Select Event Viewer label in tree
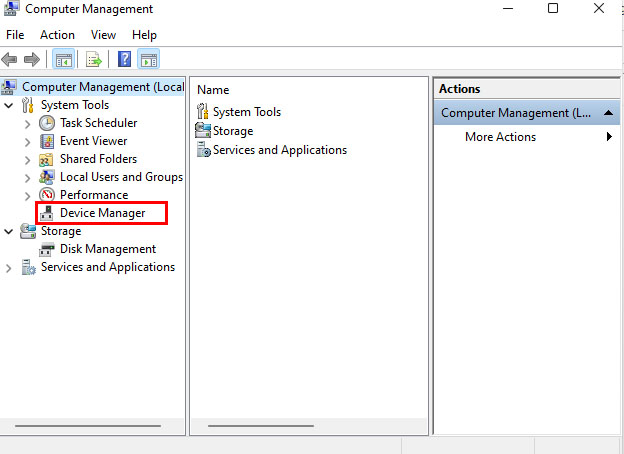This screenshot has width=624, height=454. (x=94, y=141)
